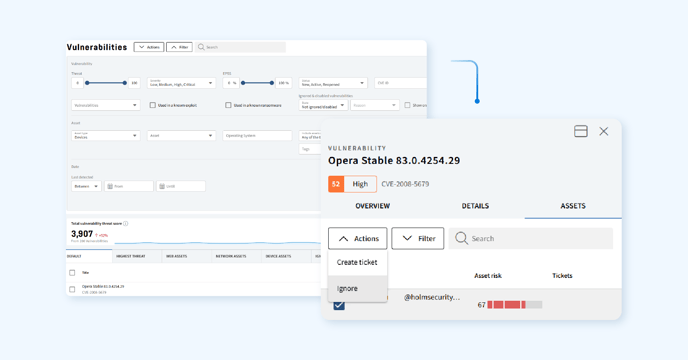Click the Operating System input field

(x=257, y=136)
